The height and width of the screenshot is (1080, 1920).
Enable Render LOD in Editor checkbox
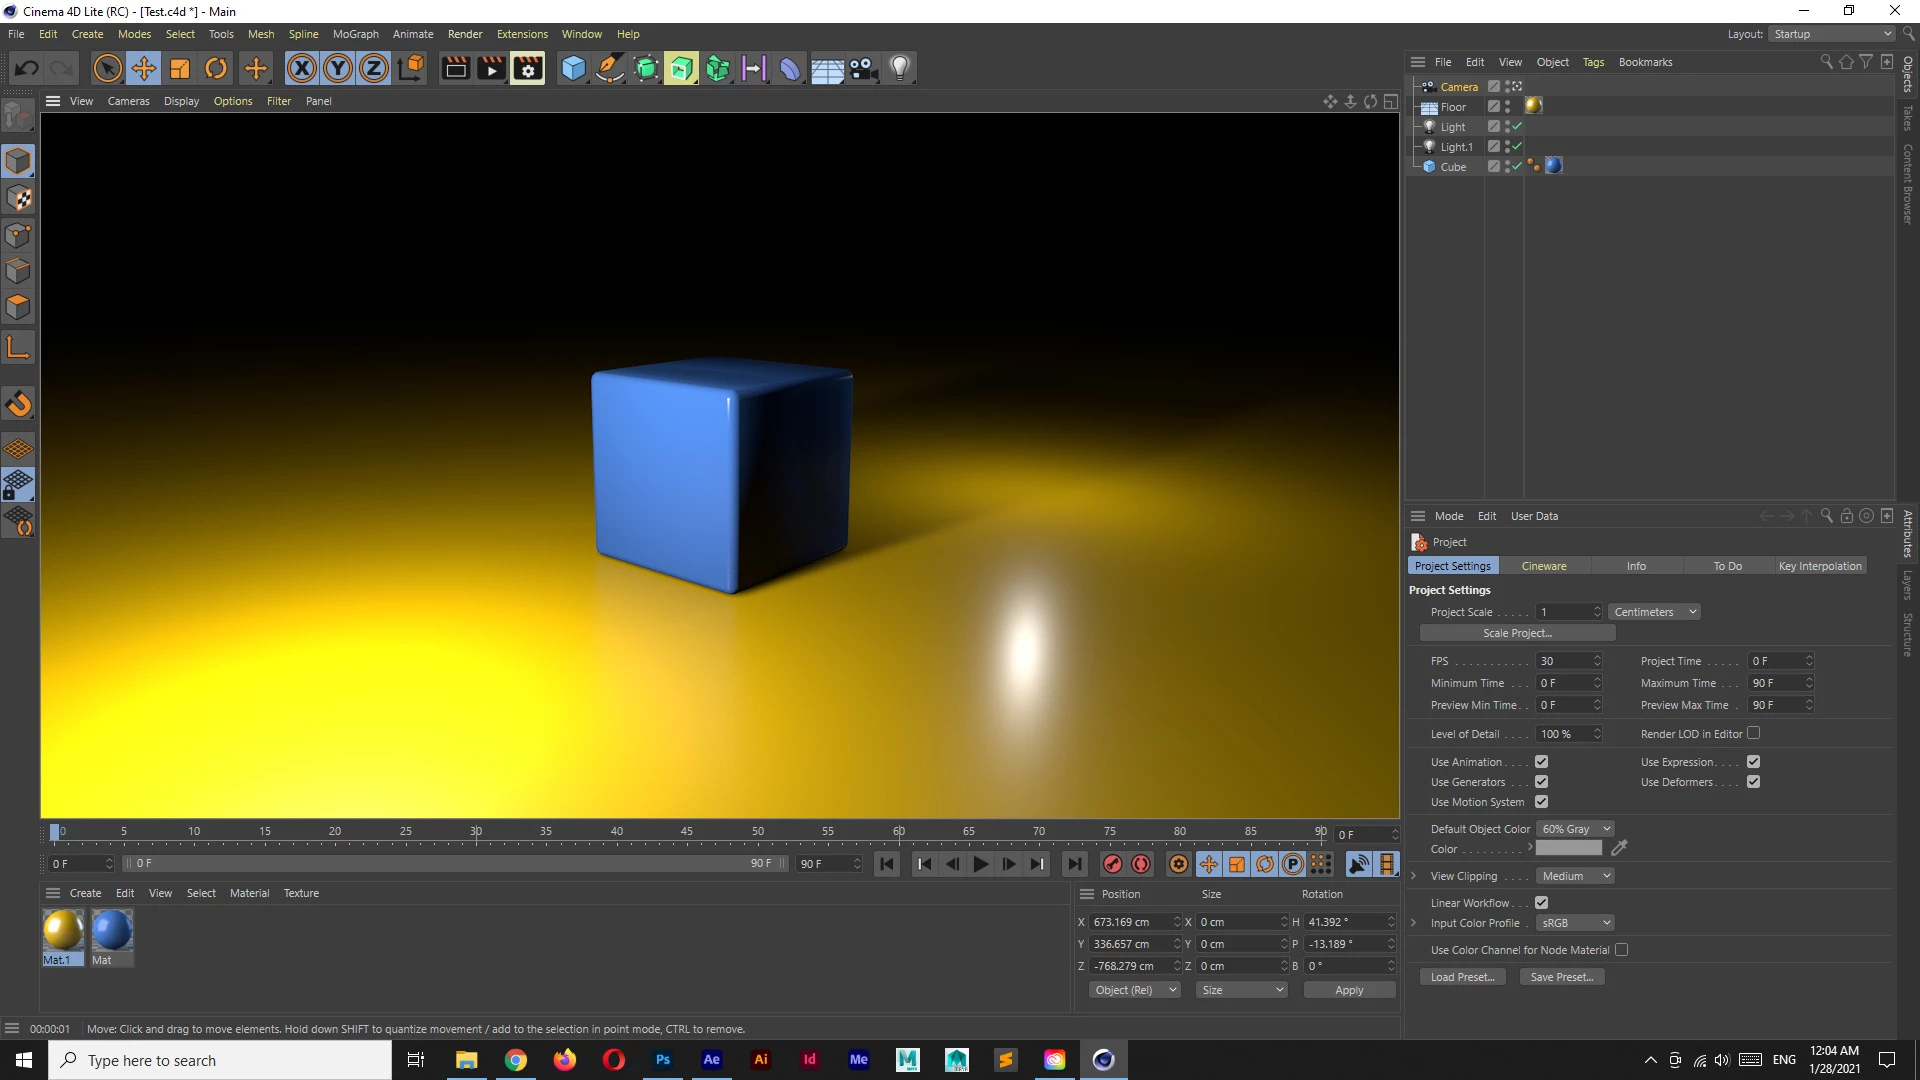1753,733
